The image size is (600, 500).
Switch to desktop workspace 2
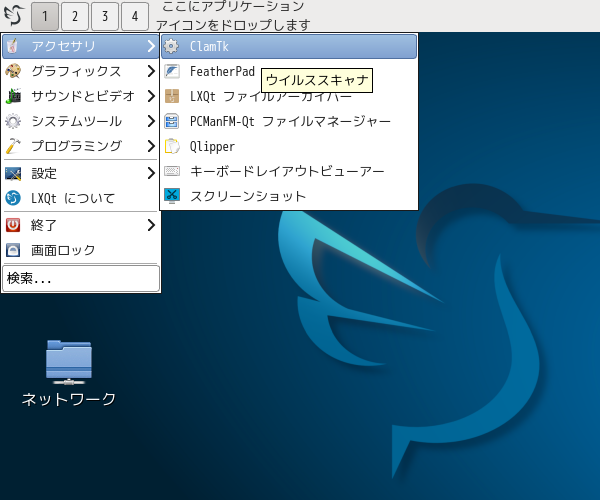coord(75,16)
